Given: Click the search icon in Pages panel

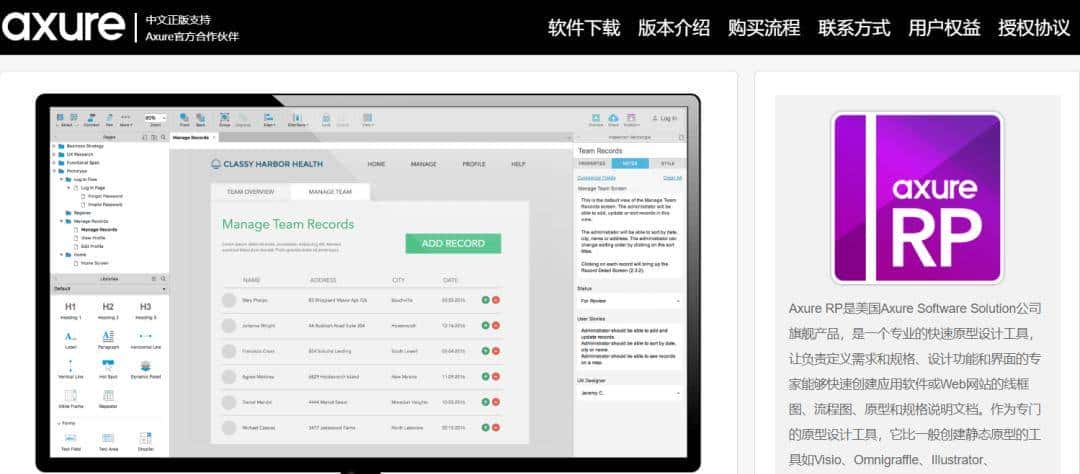Looking at the screenshot, I should 163,137.
